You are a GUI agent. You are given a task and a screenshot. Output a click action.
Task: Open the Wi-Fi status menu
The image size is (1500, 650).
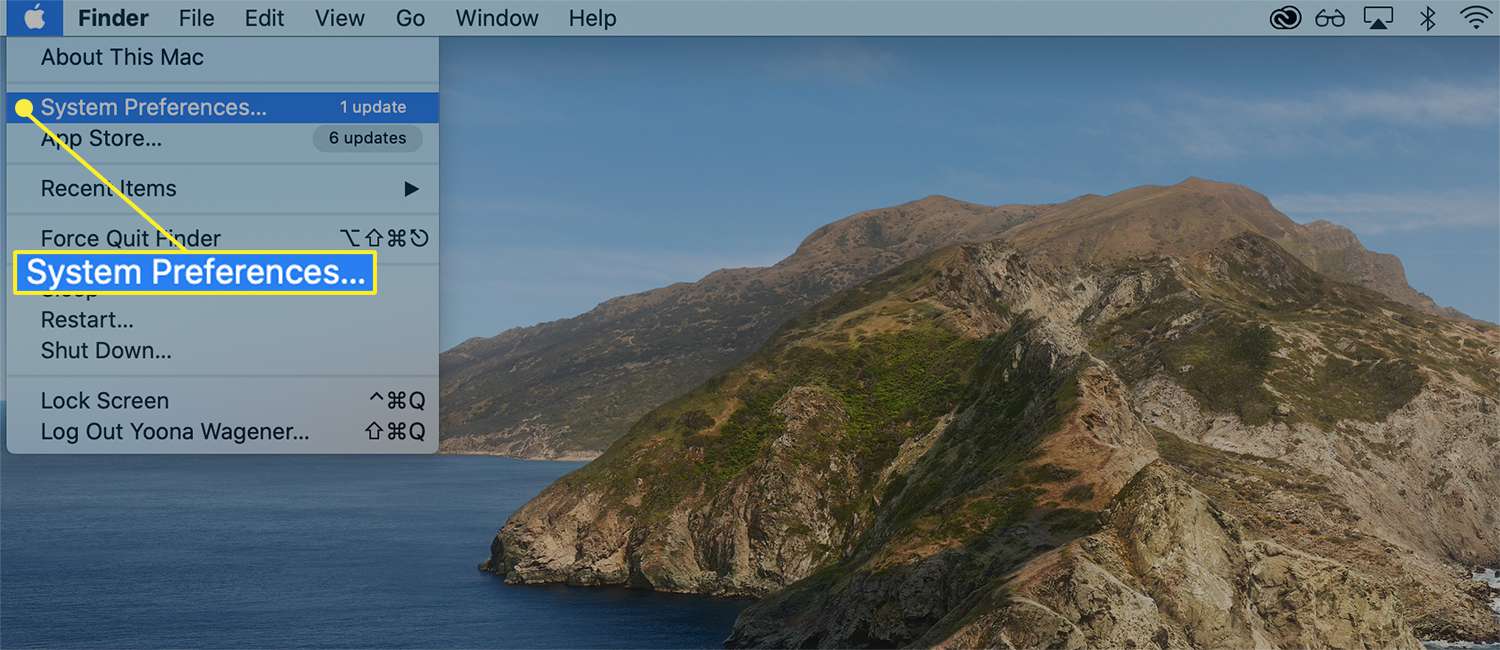point(1475,18)
